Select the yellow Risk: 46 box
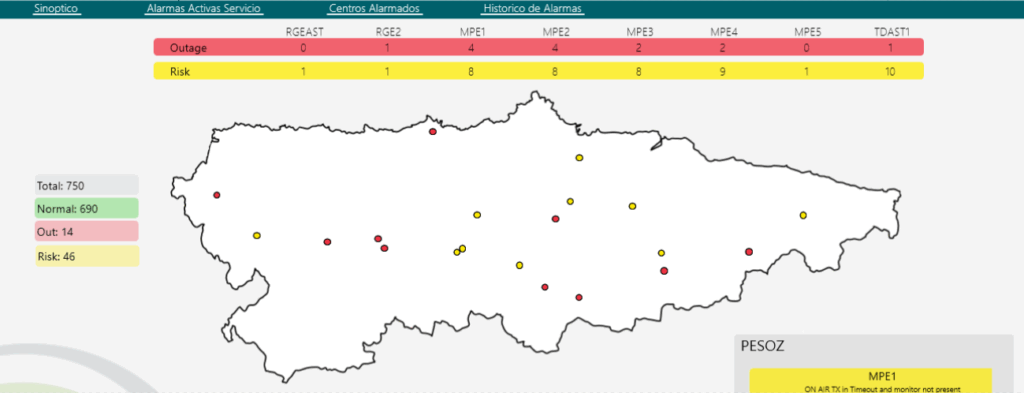Screen dimensions: 1024x393 tap(87, 256)
